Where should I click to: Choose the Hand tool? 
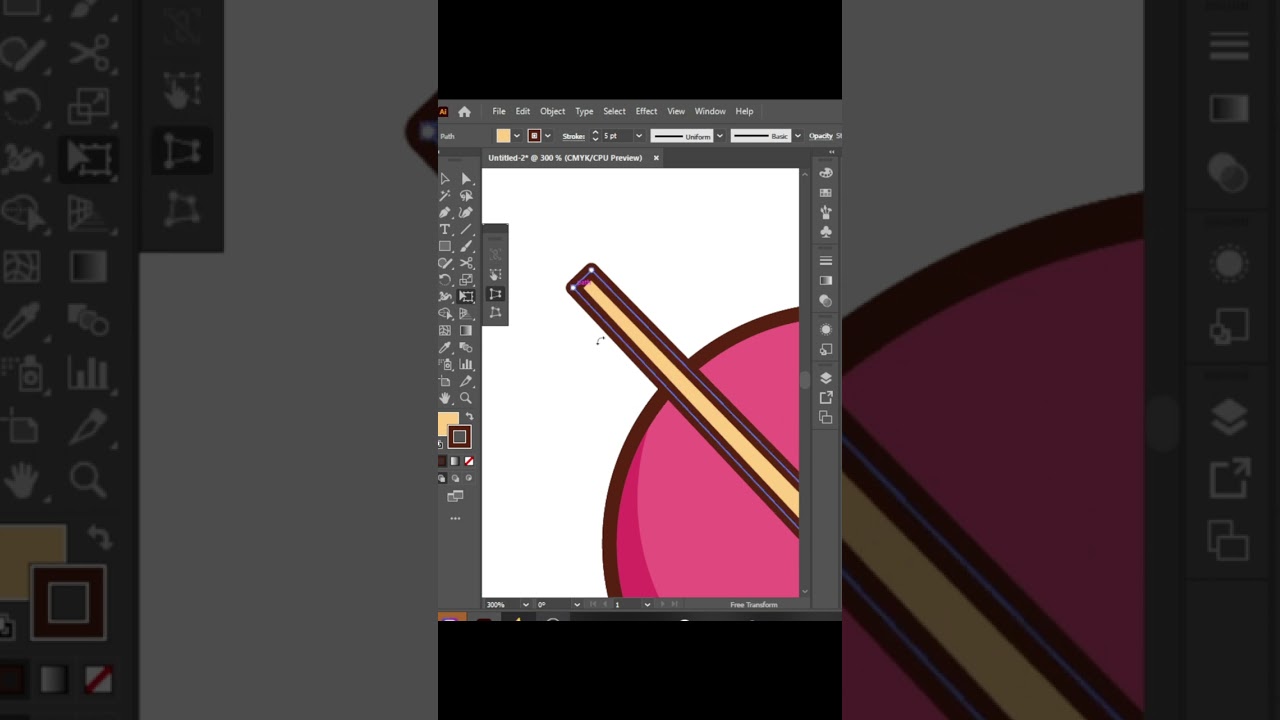[445, 398]
